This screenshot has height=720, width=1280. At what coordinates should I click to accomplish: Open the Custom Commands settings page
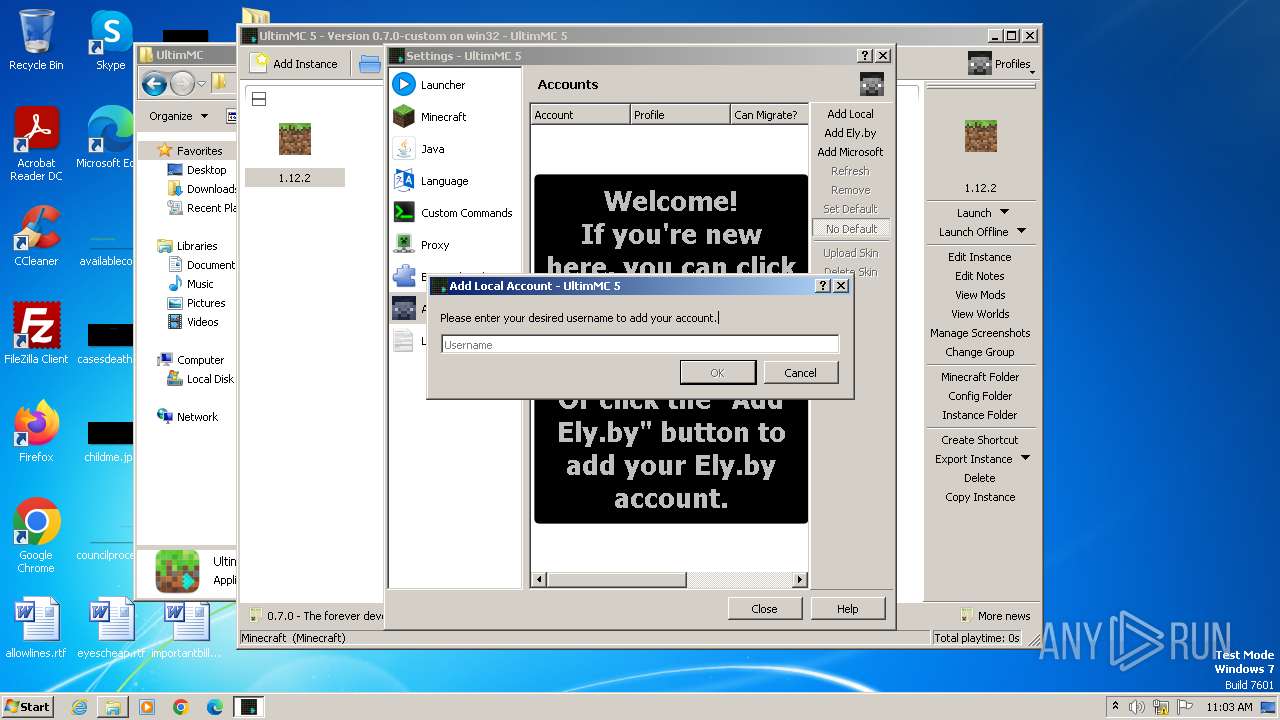point(455,213)
